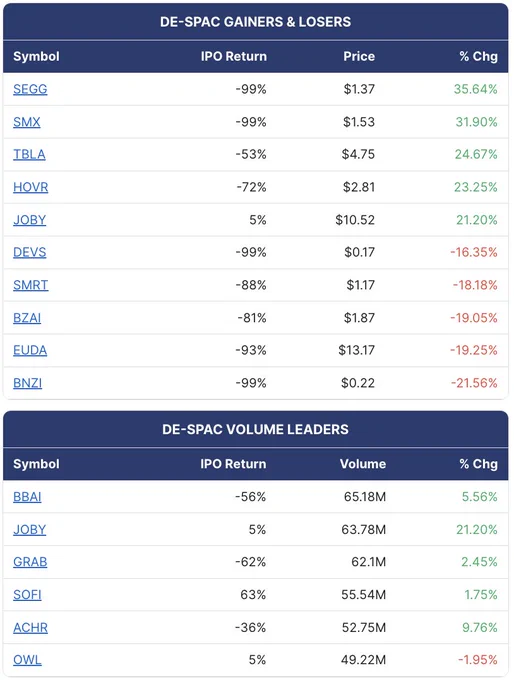Open the GRAB ticker link
Screen dimensions: 514x680
point(30,562)
